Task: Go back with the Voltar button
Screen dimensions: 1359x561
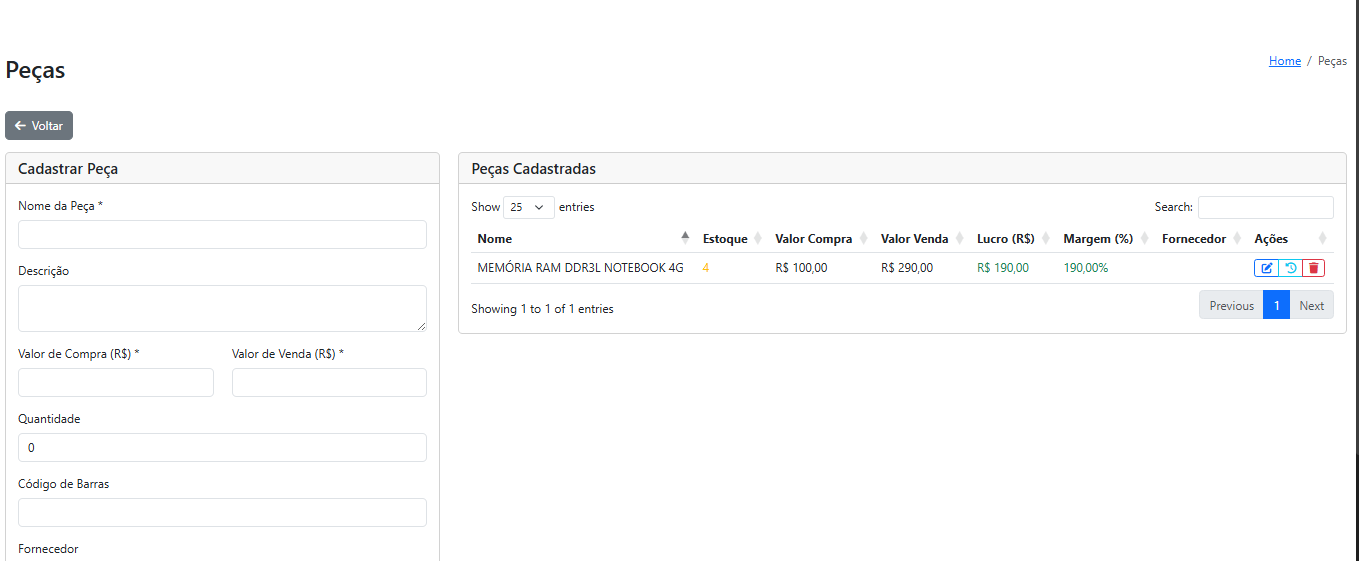Action: (x=39, y=126)
